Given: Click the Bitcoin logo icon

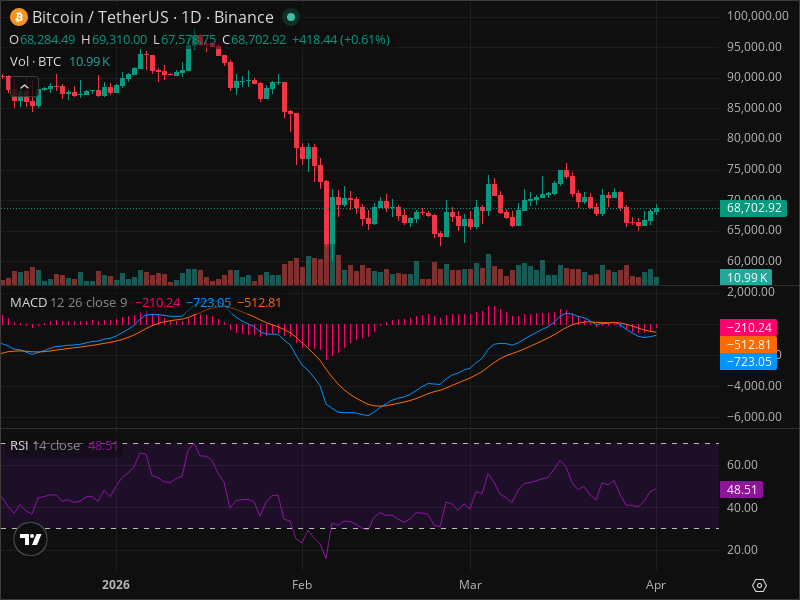Looking at the screenshot, I should (19, 17).
